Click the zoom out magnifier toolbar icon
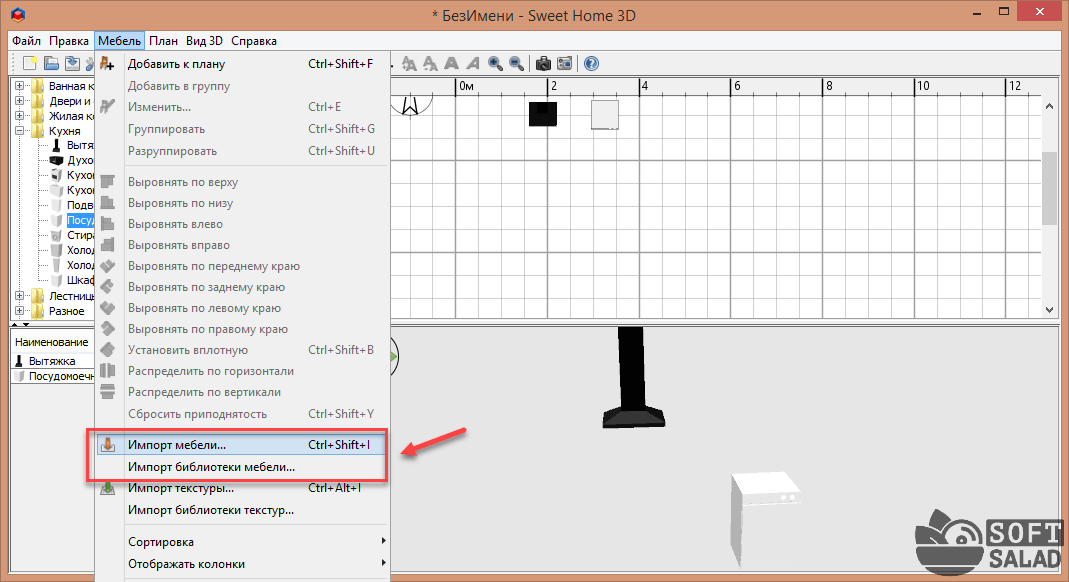The height and width of the screenshot is (582, 1069). (x=516, y=64)
